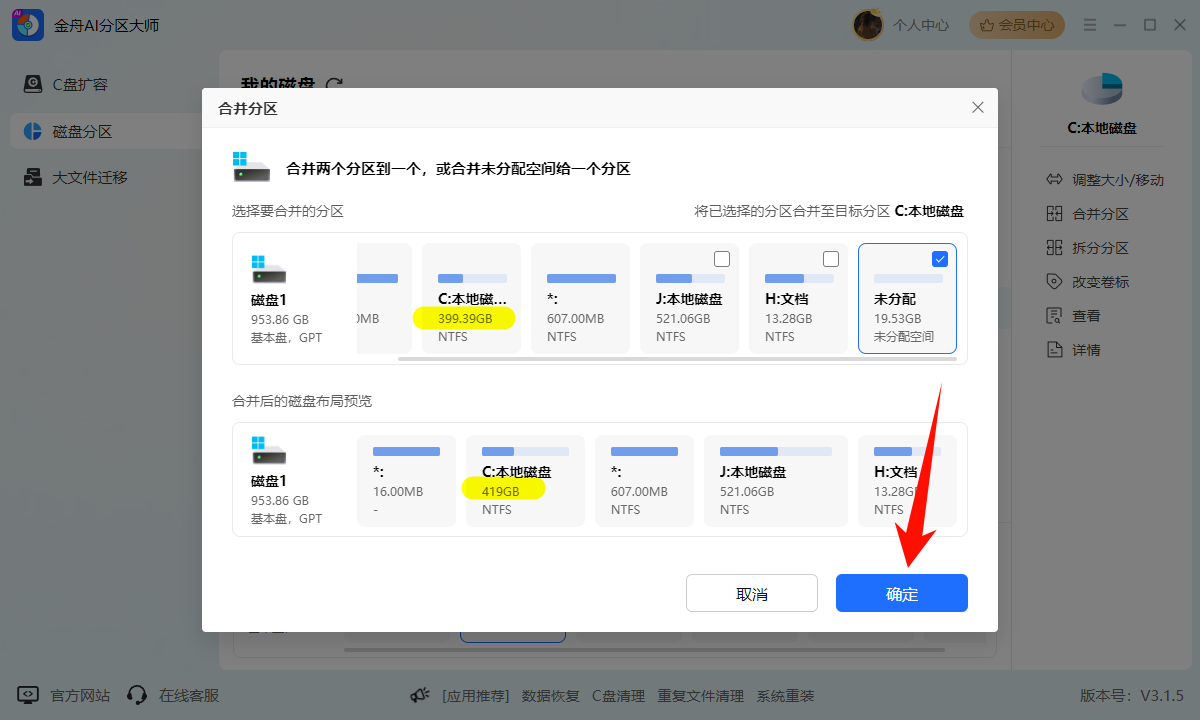1200x720 pixels.
Task: Enable the H:文档 partition checkbox
Action: (x=830, y=258)
